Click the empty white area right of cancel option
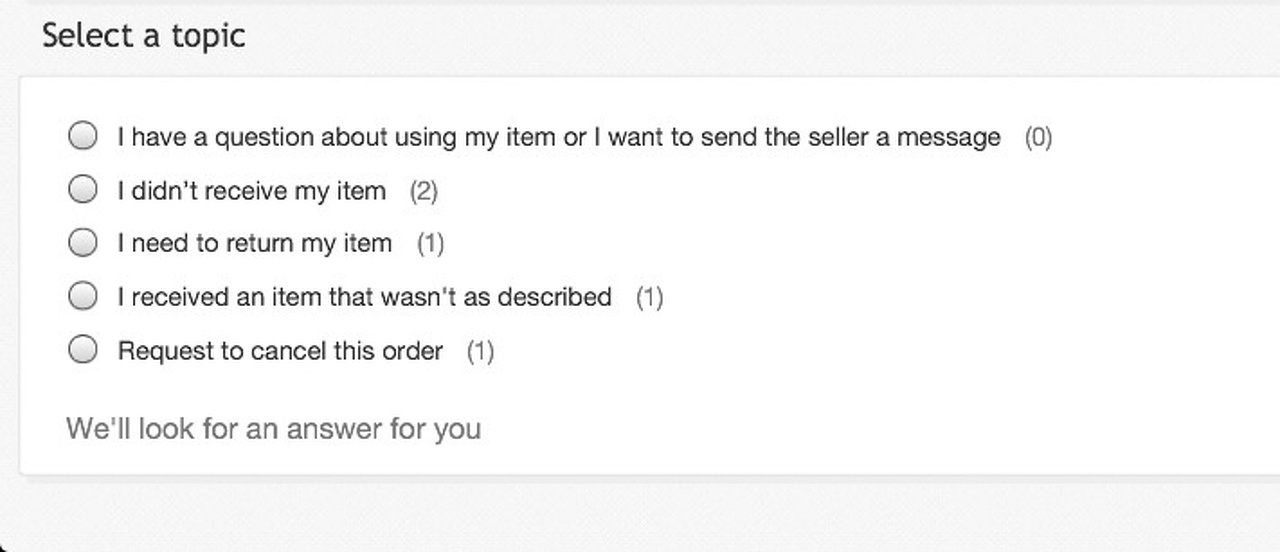 coord(850,351)
